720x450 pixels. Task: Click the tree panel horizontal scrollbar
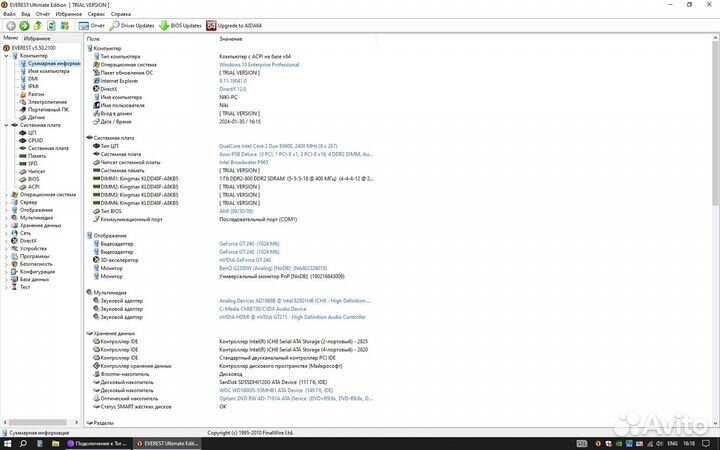[41, 422]
